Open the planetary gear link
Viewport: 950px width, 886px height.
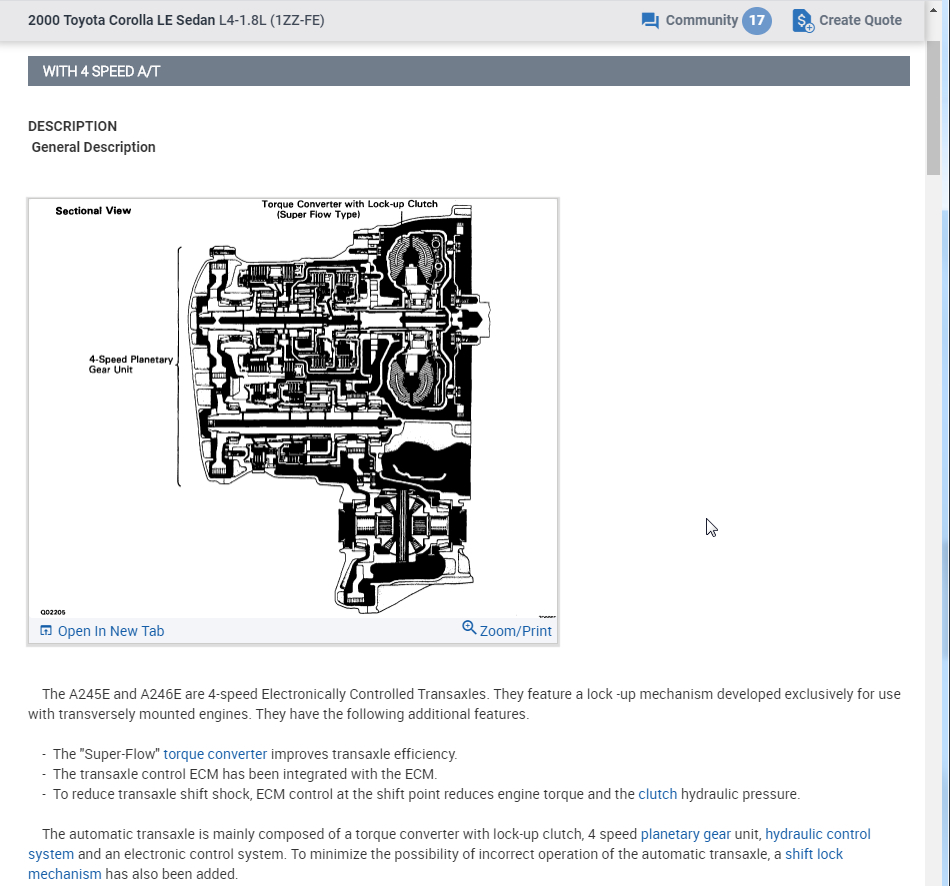(x=686, y=834)
